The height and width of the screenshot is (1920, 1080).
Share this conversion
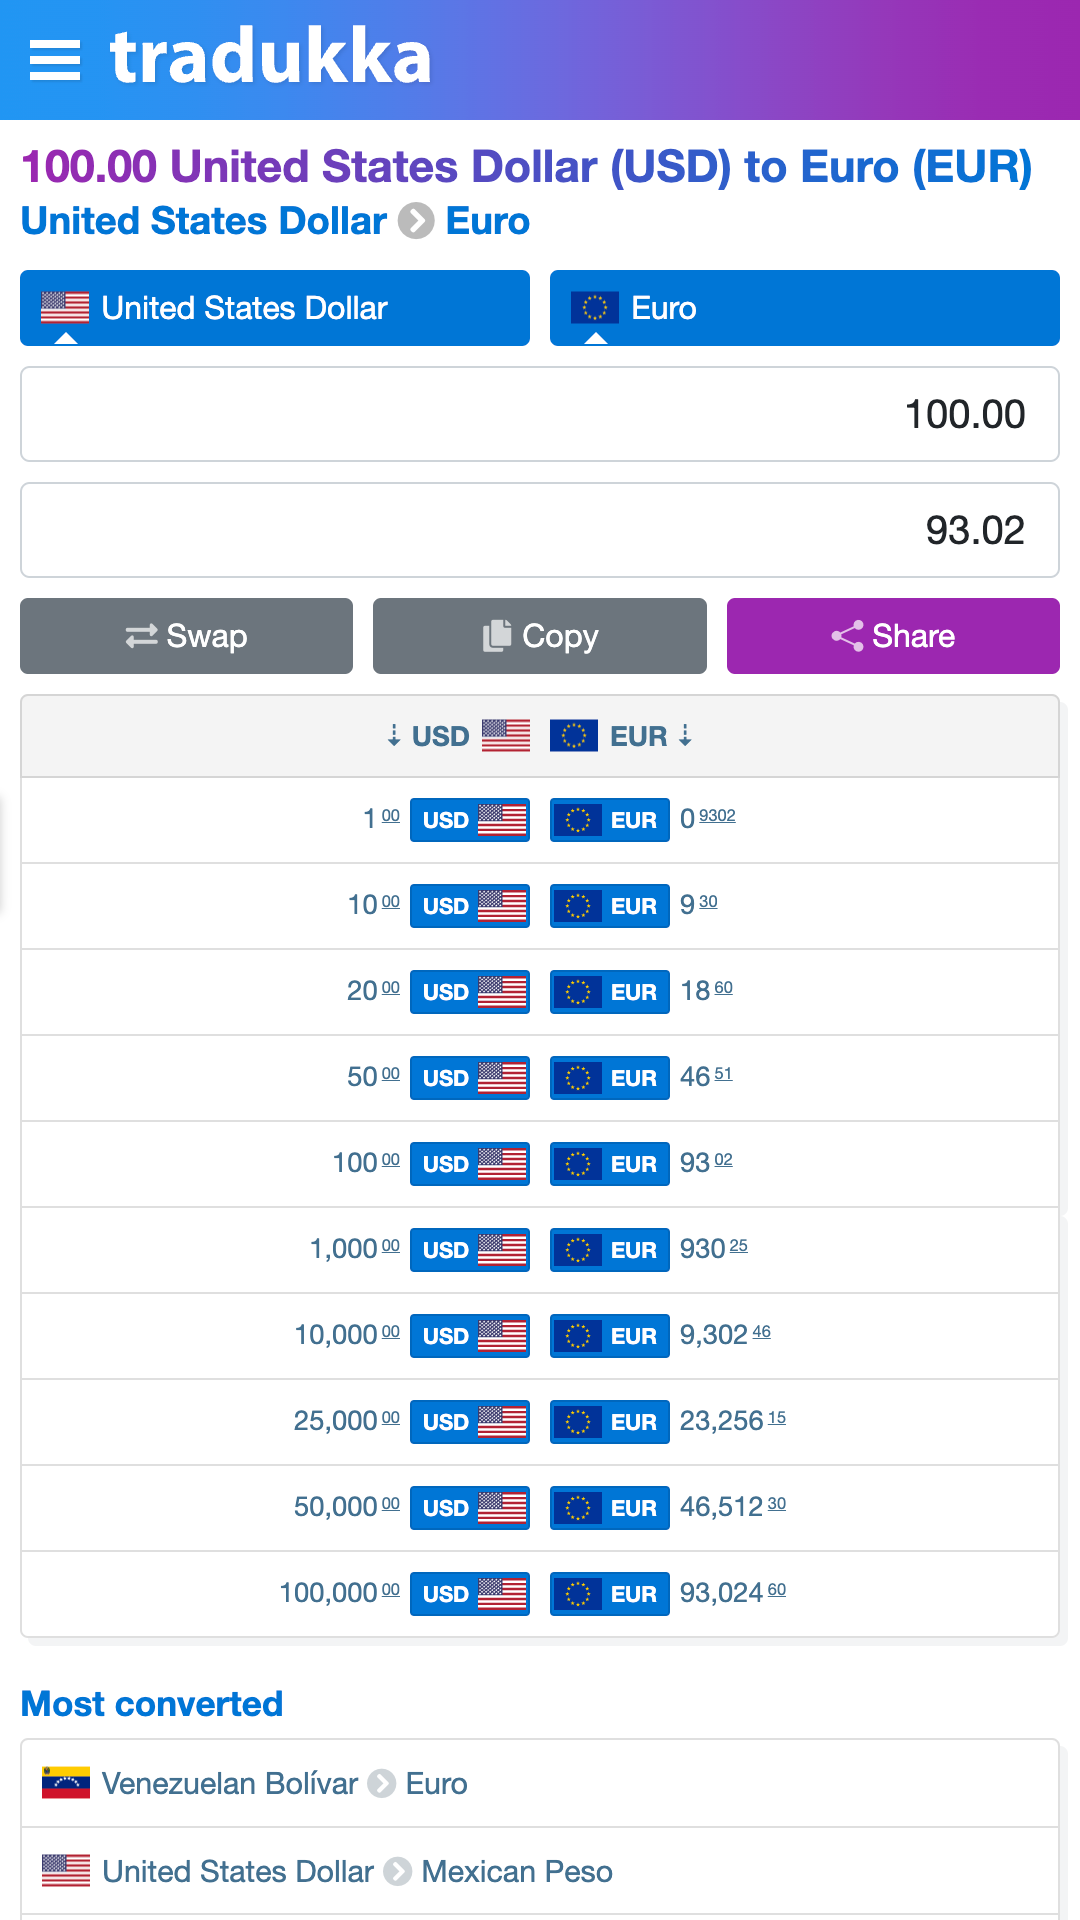click(893, 636)
